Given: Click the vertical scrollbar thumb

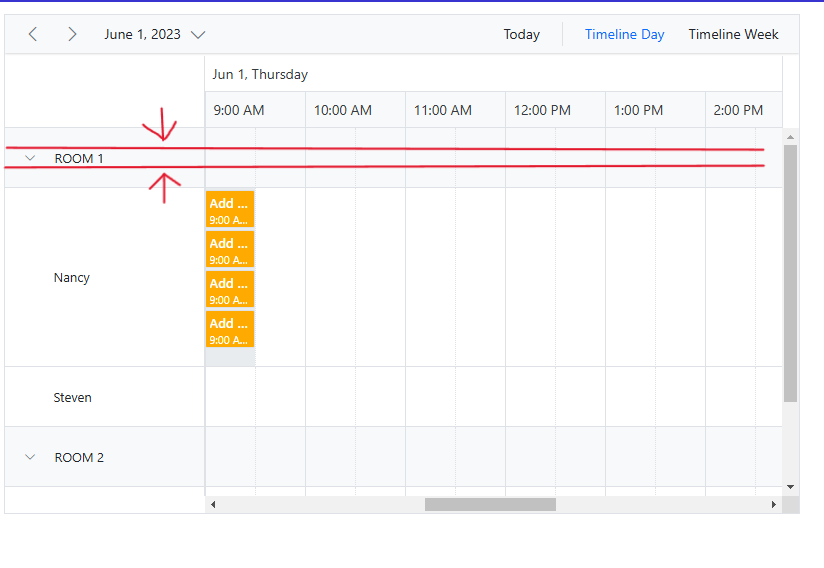Looking at the screenshot, I should pyautogui.click(x=791, y=272).
